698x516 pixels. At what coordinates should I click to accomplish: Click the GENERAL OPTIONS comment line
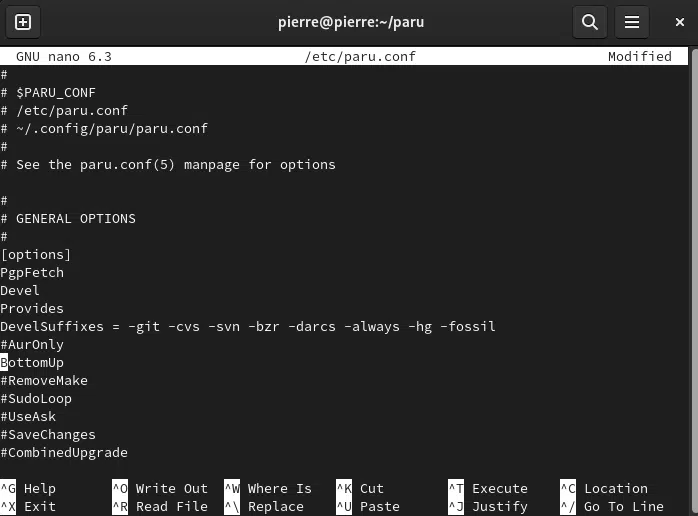[68, 219]
